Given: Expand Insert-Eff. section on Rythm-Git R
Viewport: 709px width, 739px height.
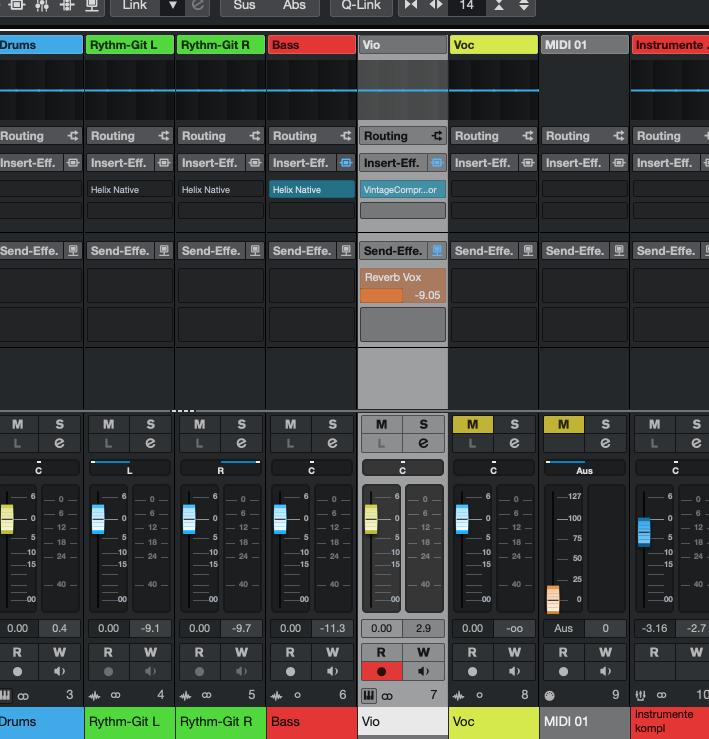Looking at the screenshot, I should pos(210,163).
